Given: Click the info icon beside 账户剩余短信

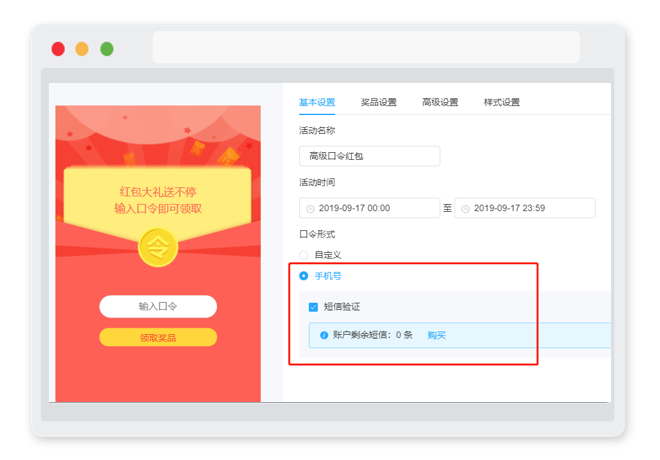Looking at the screenshot, I should [324, 335].
